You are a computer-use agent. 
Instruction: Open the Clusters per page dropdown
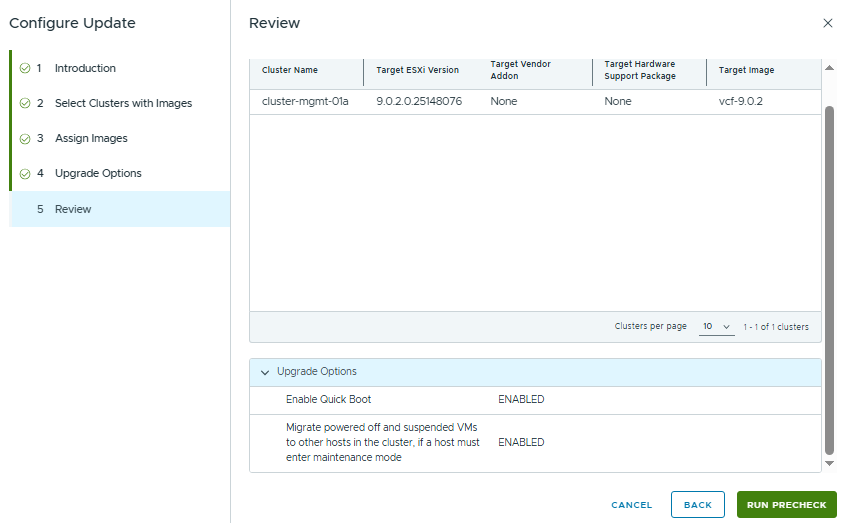716,327
